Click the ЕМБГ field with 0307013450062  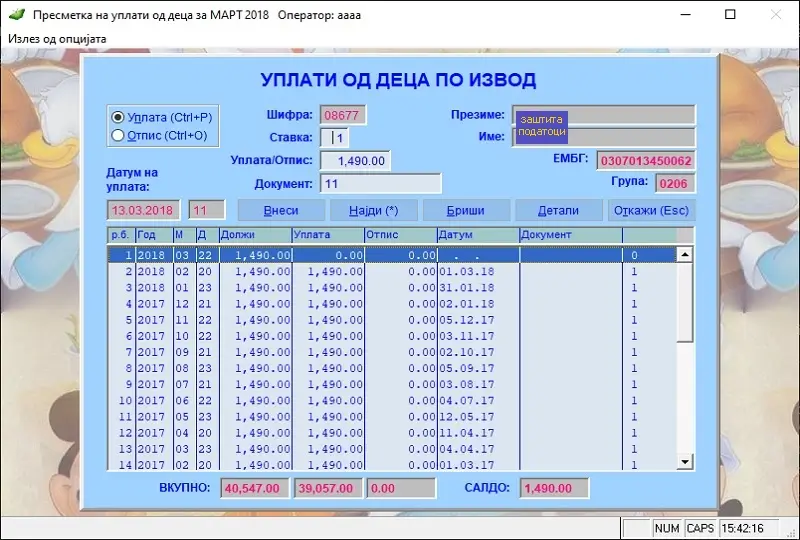pyautogui.click(x=646, y=161)
